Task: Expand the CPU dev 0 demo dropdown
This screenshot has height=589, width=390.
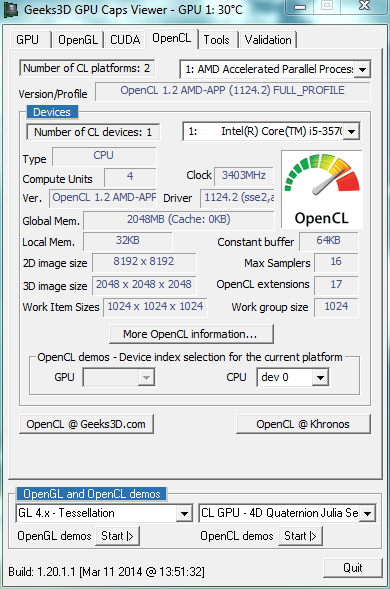Action: [x=293, y=377]
